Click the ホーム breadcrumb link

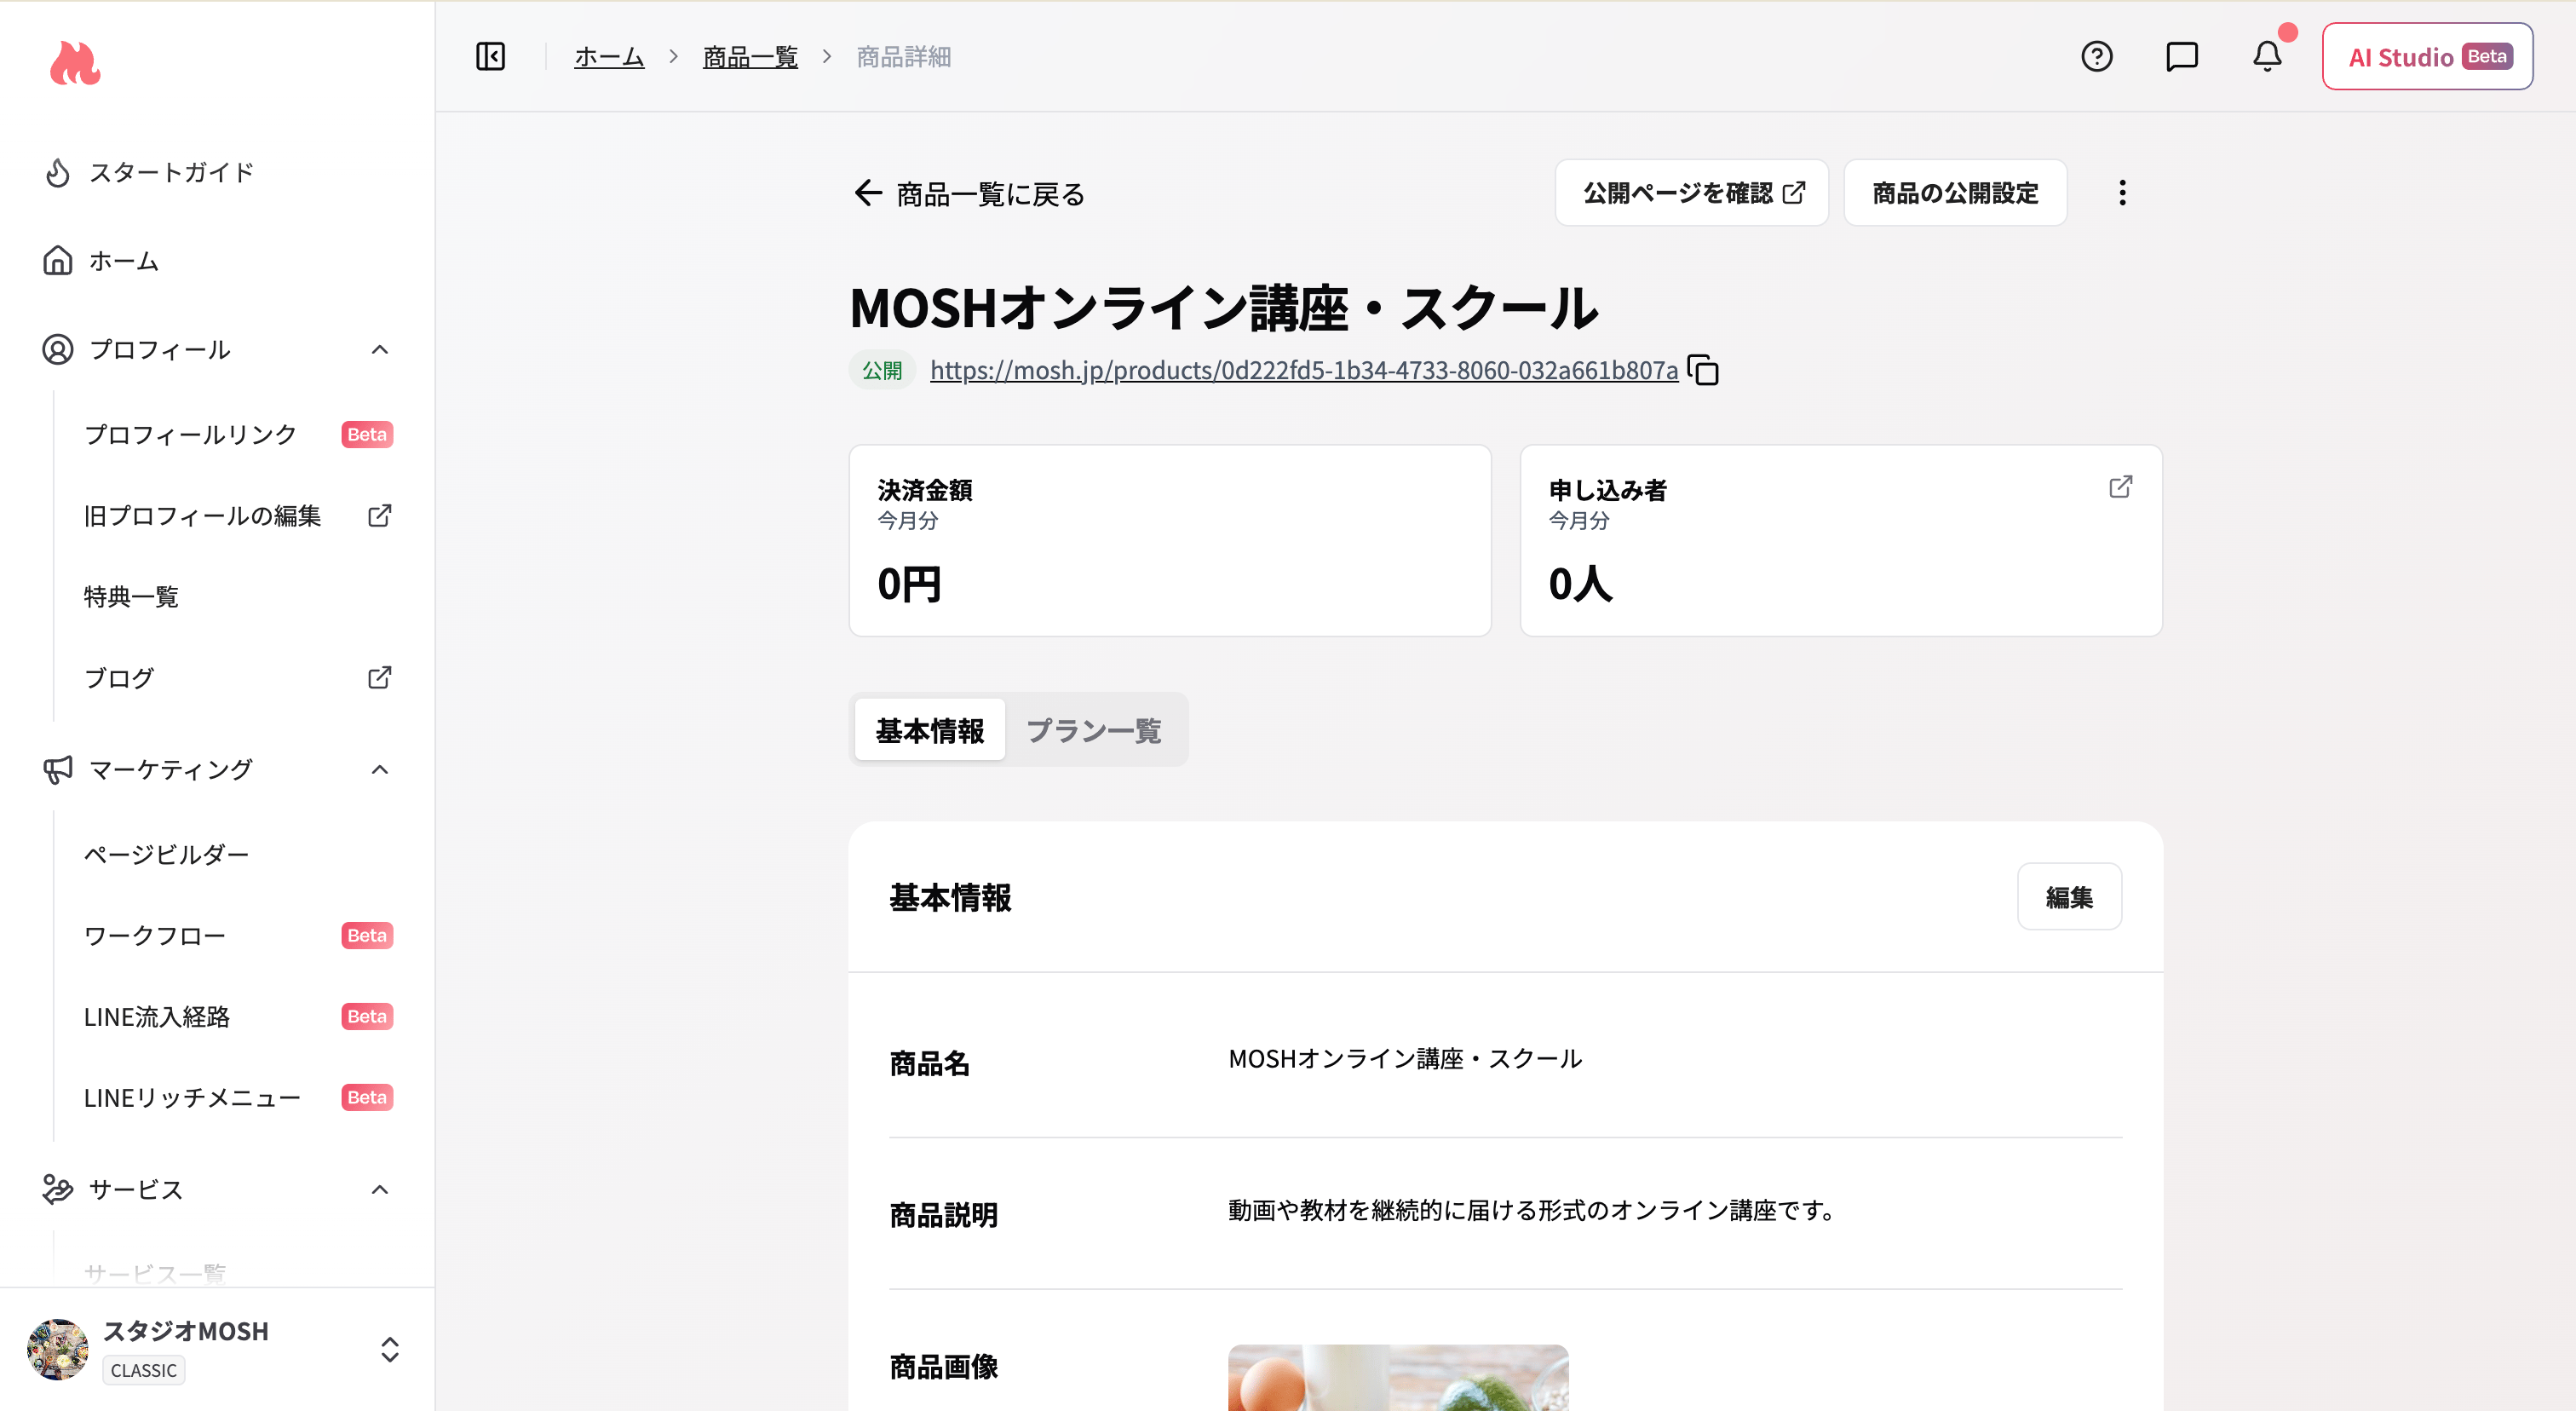point(609,57)
